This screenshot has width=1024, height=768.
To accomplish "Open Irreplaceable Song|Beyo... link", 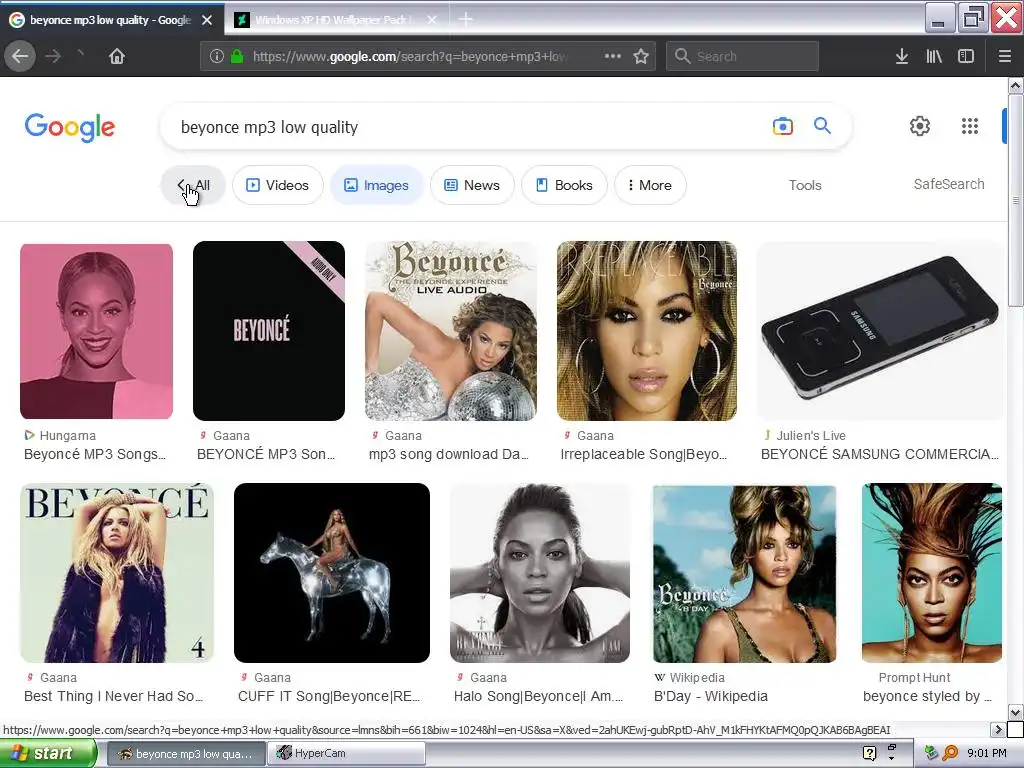I will click(x=643, y=455).
